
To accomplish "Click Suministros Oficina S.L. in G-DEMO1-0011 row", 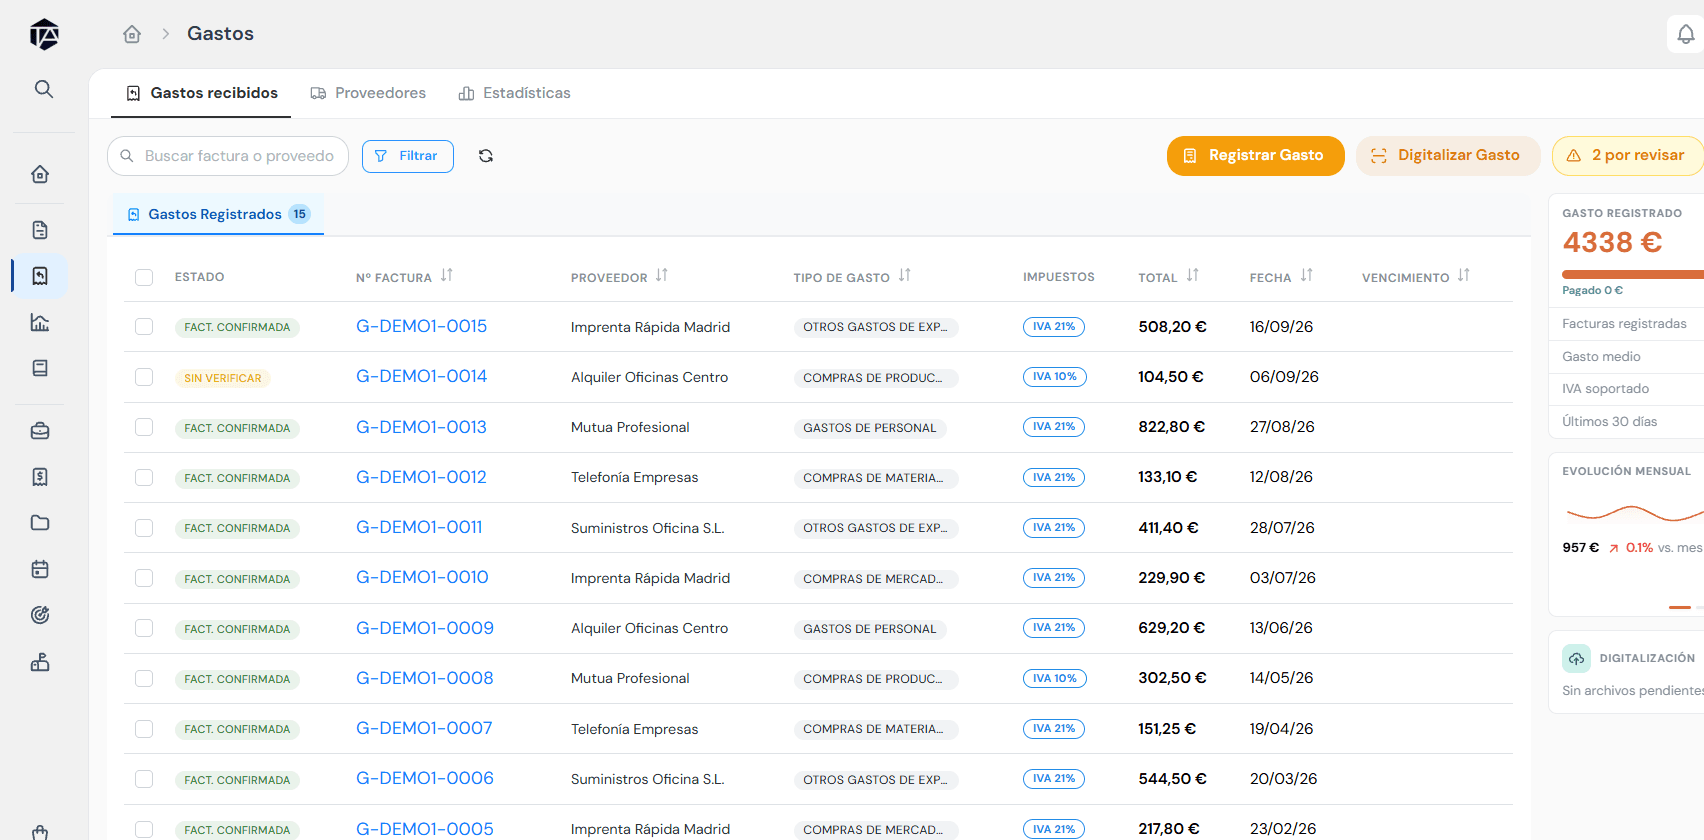I will tap(647, 528).
